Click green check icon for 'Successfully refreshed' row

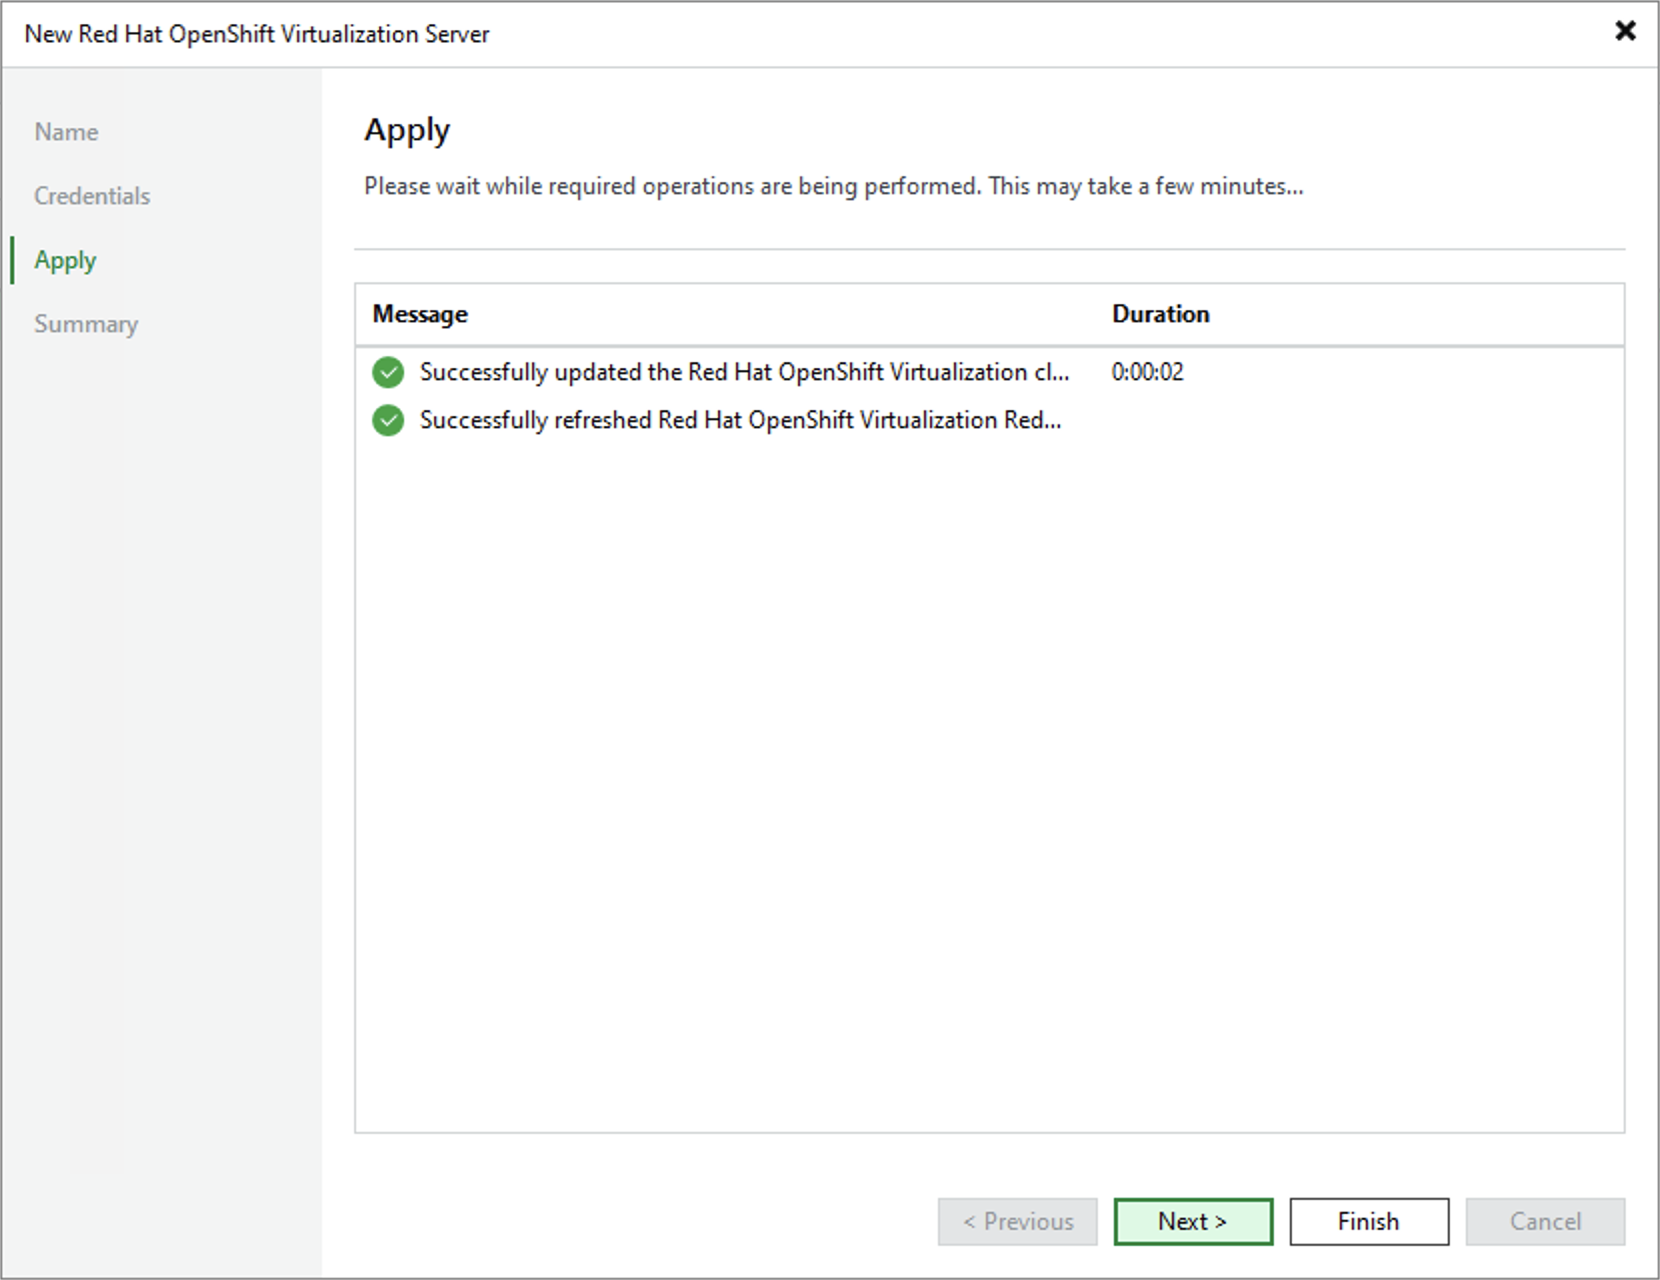pos(388,420)
